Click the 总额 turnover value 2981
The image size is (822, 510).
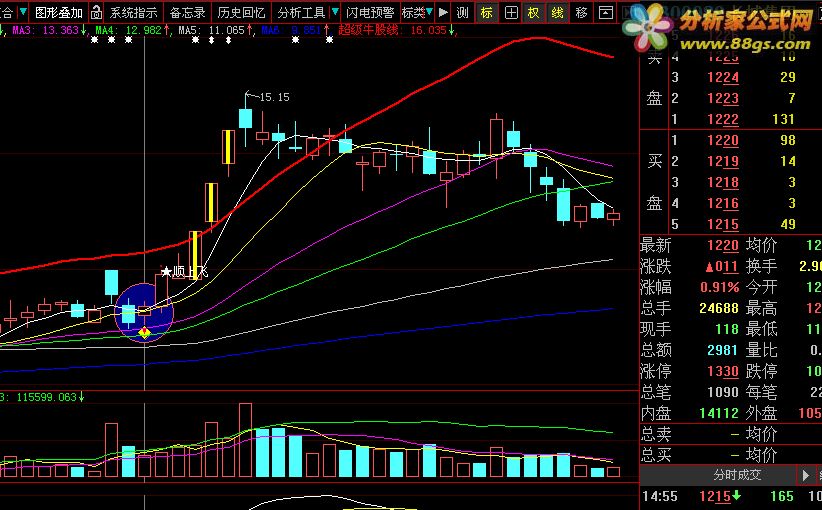(723, 350)
